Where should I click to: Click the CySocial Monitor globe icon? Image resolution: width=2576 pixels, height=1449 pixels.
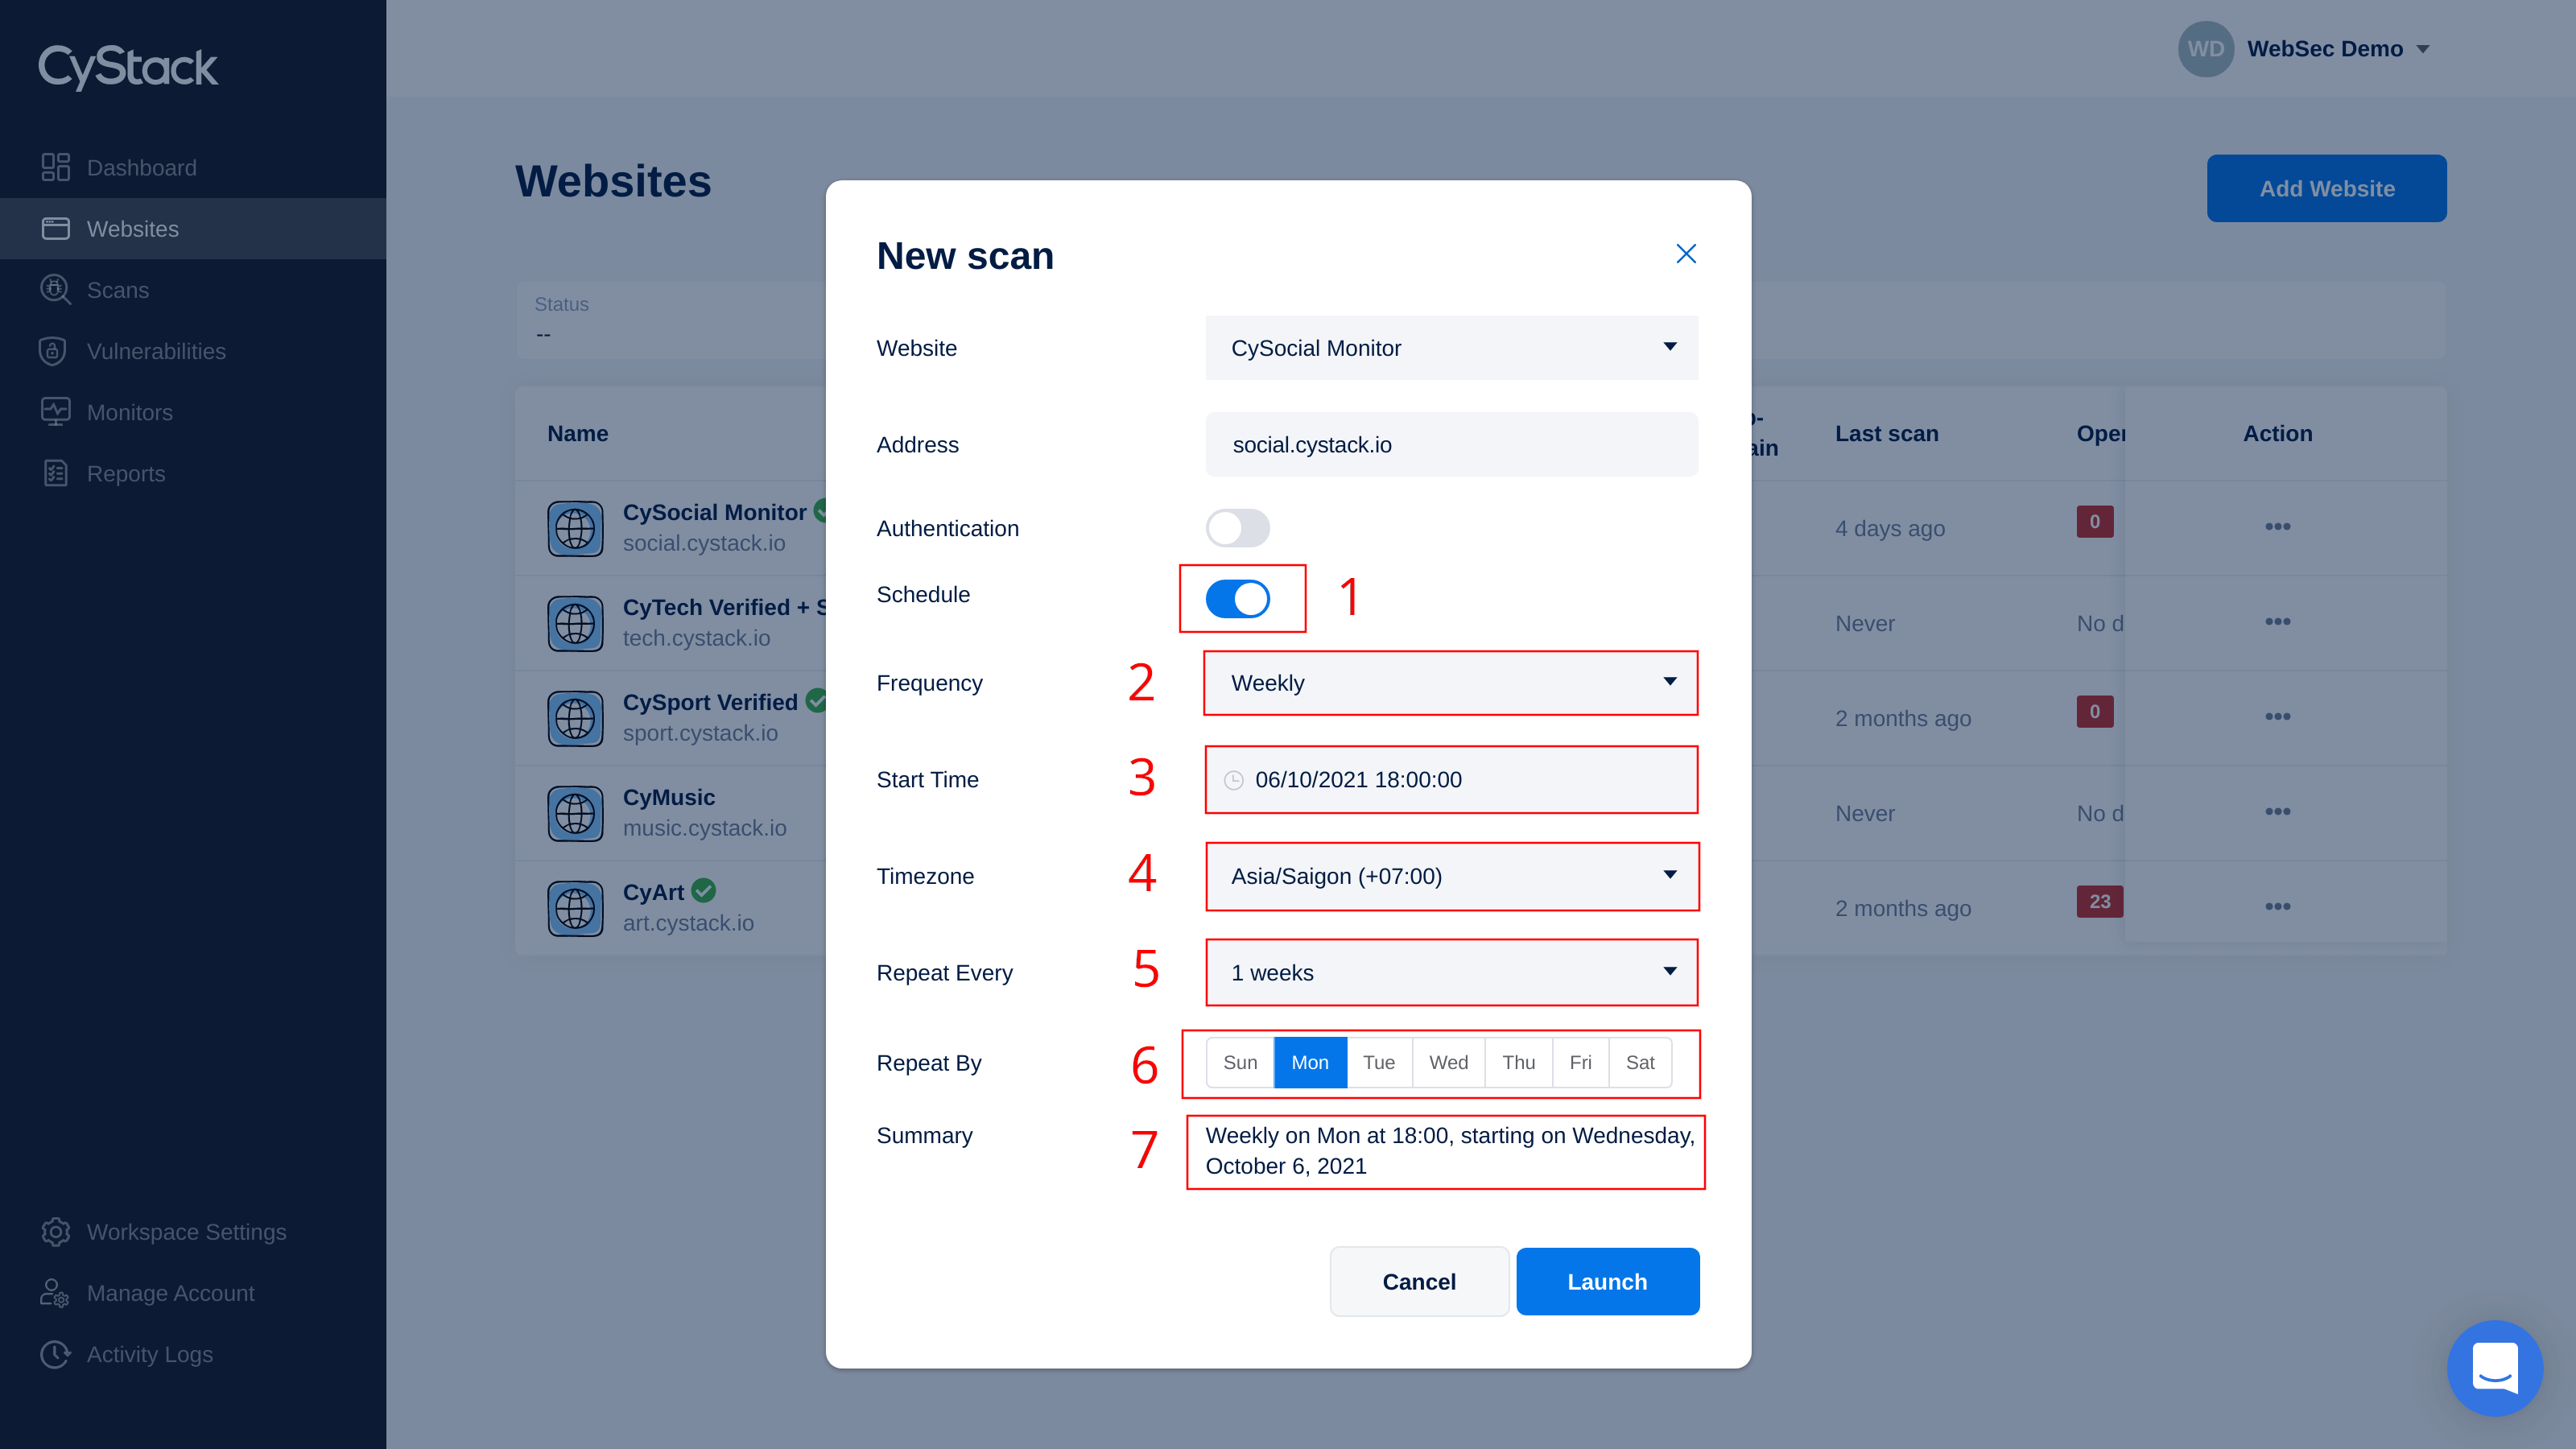(575, 528)
